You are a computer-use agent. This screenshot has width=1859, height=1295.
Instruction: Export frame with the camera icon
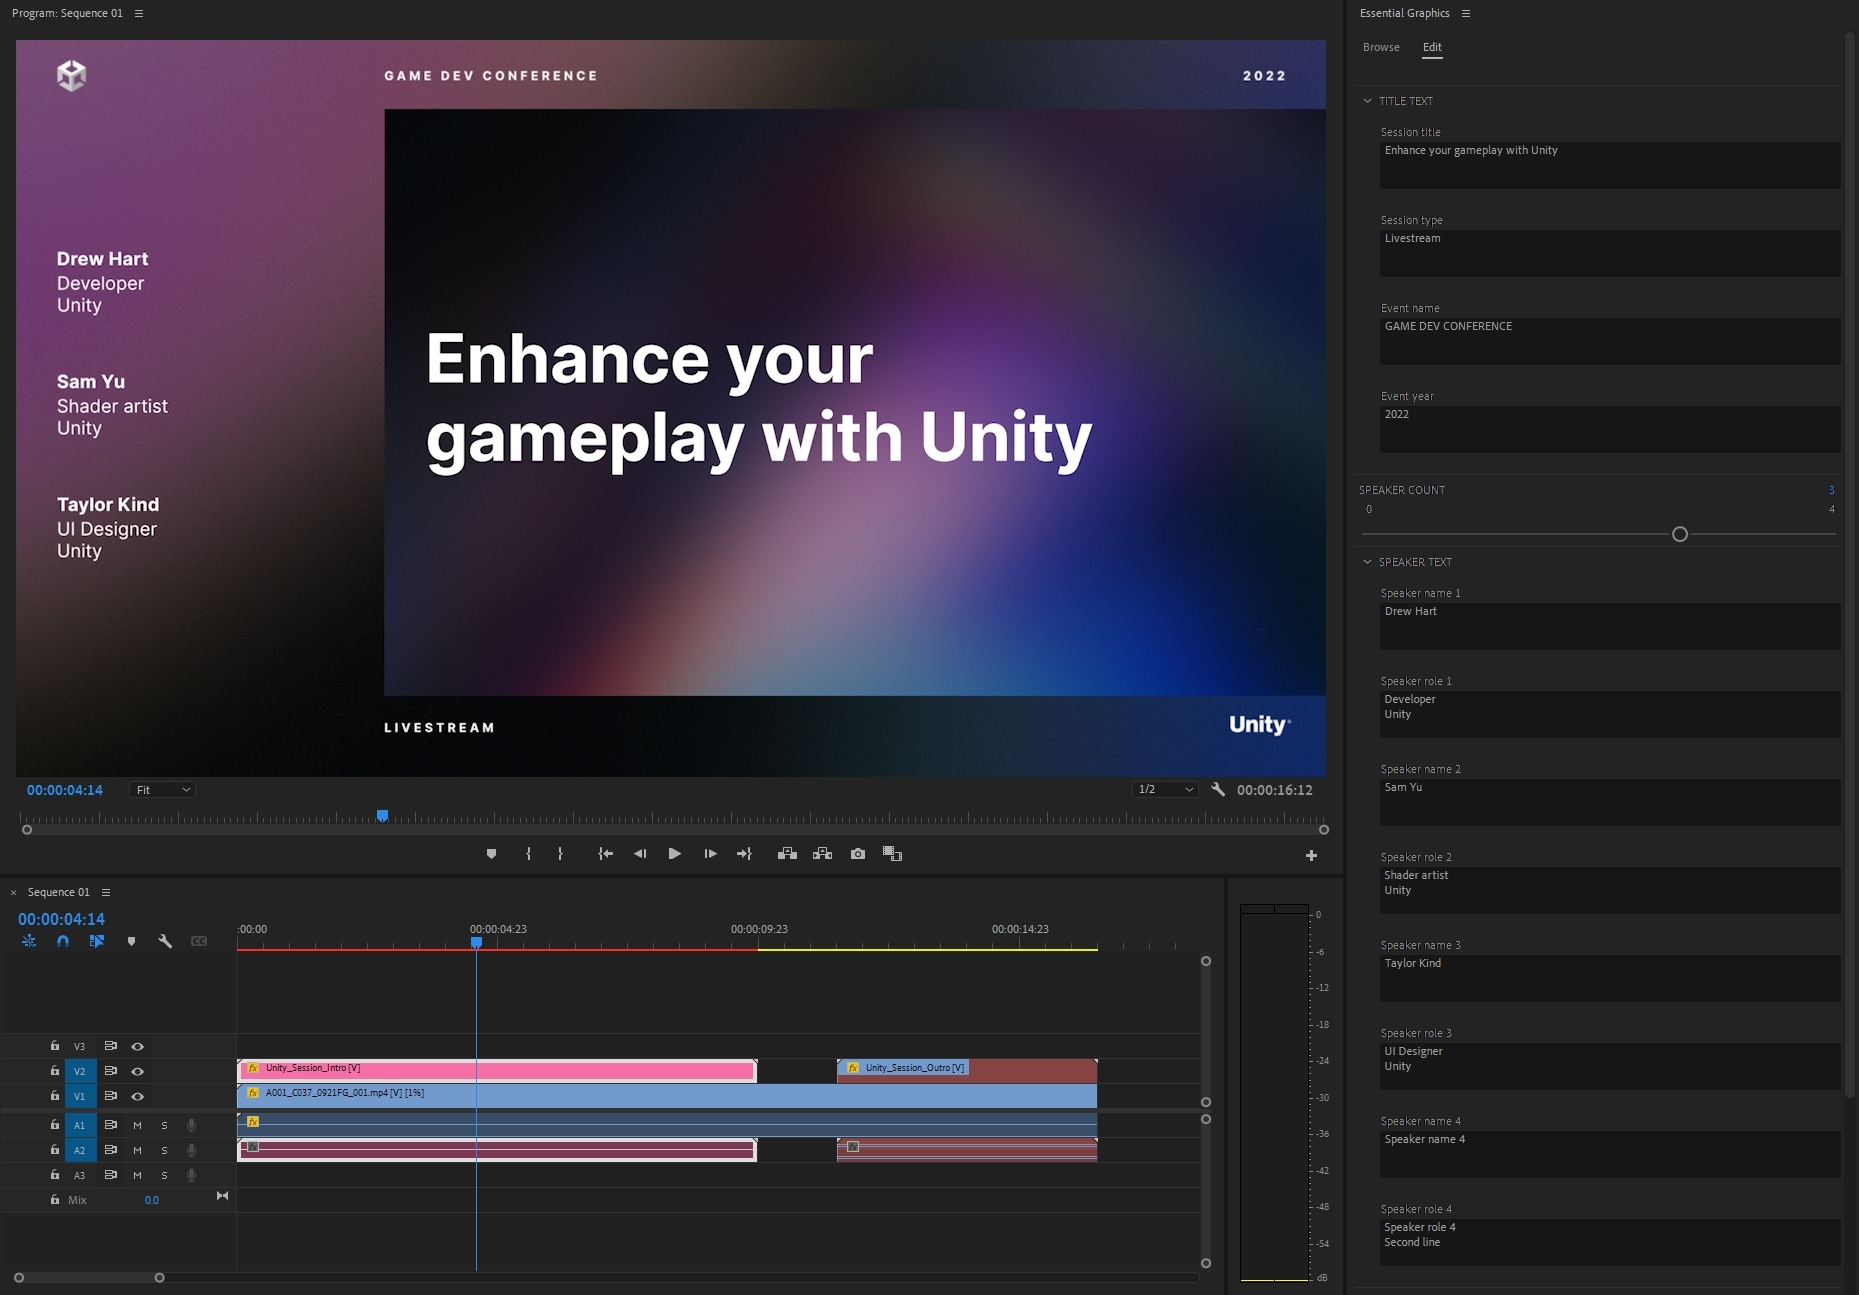point(858,854)
